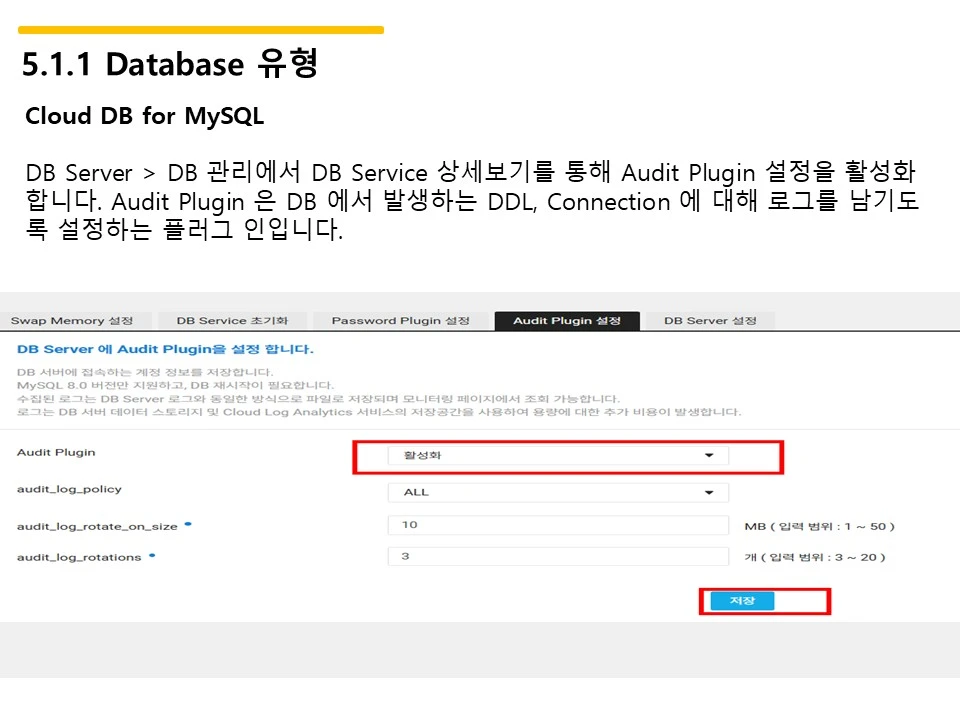
Task: Click the 'MB ( 입력 범위 : 1 ~ 50 )' hint
Action: point(819,527)
